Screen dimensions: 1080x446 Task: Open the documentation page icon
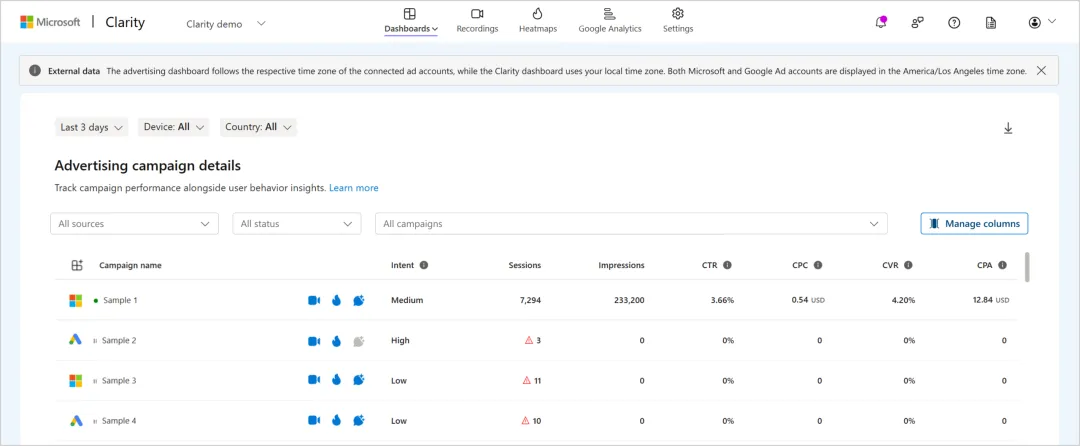990,22
